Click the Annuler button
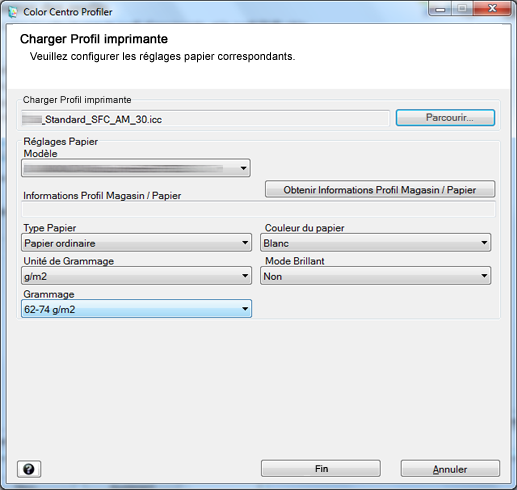The width and height of the screenshot is (517, 490). (x=450, y=469)
